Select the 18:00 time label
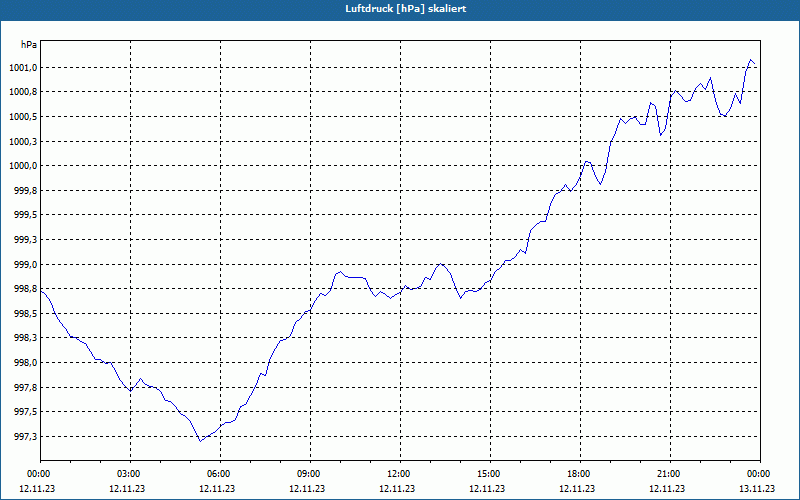 (x=580, y=474)
